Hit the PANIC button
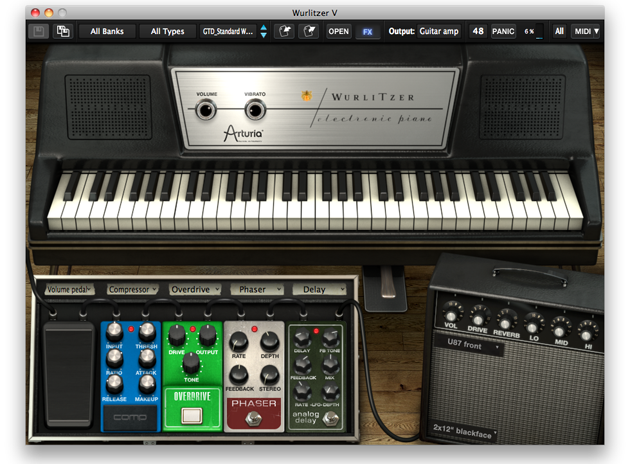The image size is (630, 464). (503, 31)
